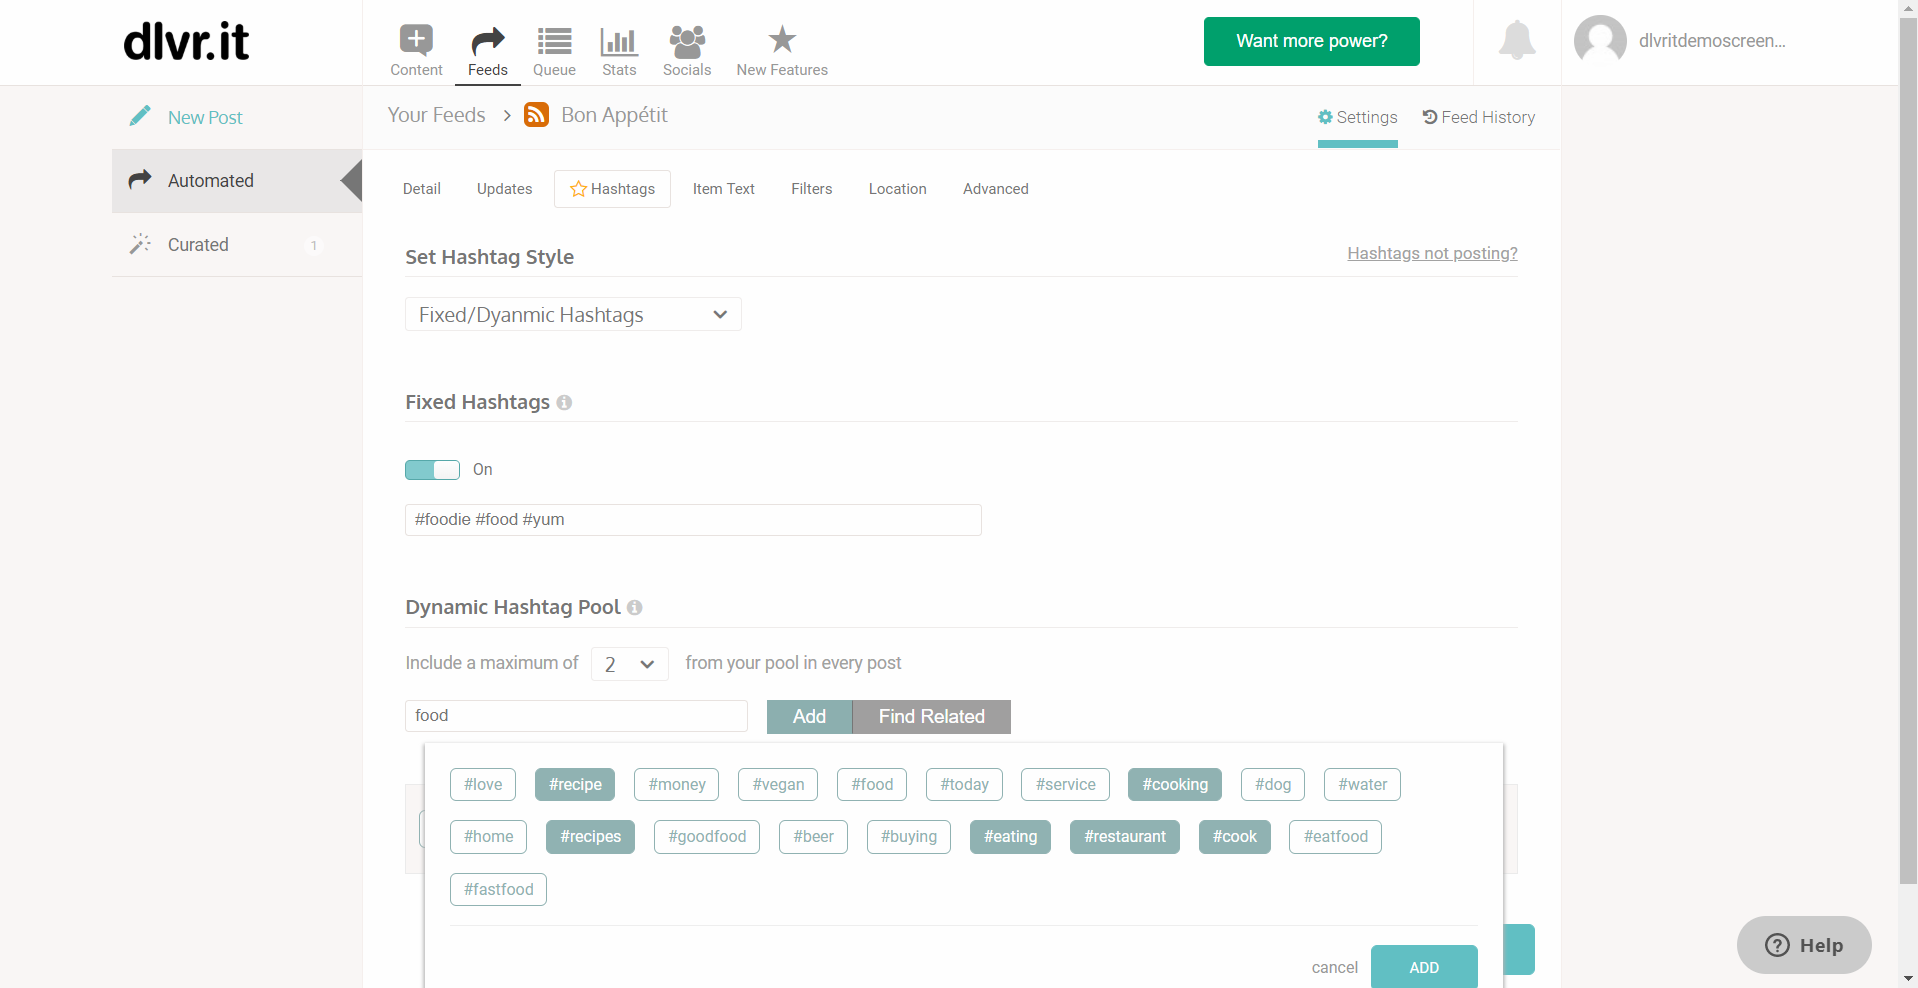Deselect the #restaurant hashtag chip
The height and width of the screenshot is (988, 1918).
click(x=1125, y=837)
